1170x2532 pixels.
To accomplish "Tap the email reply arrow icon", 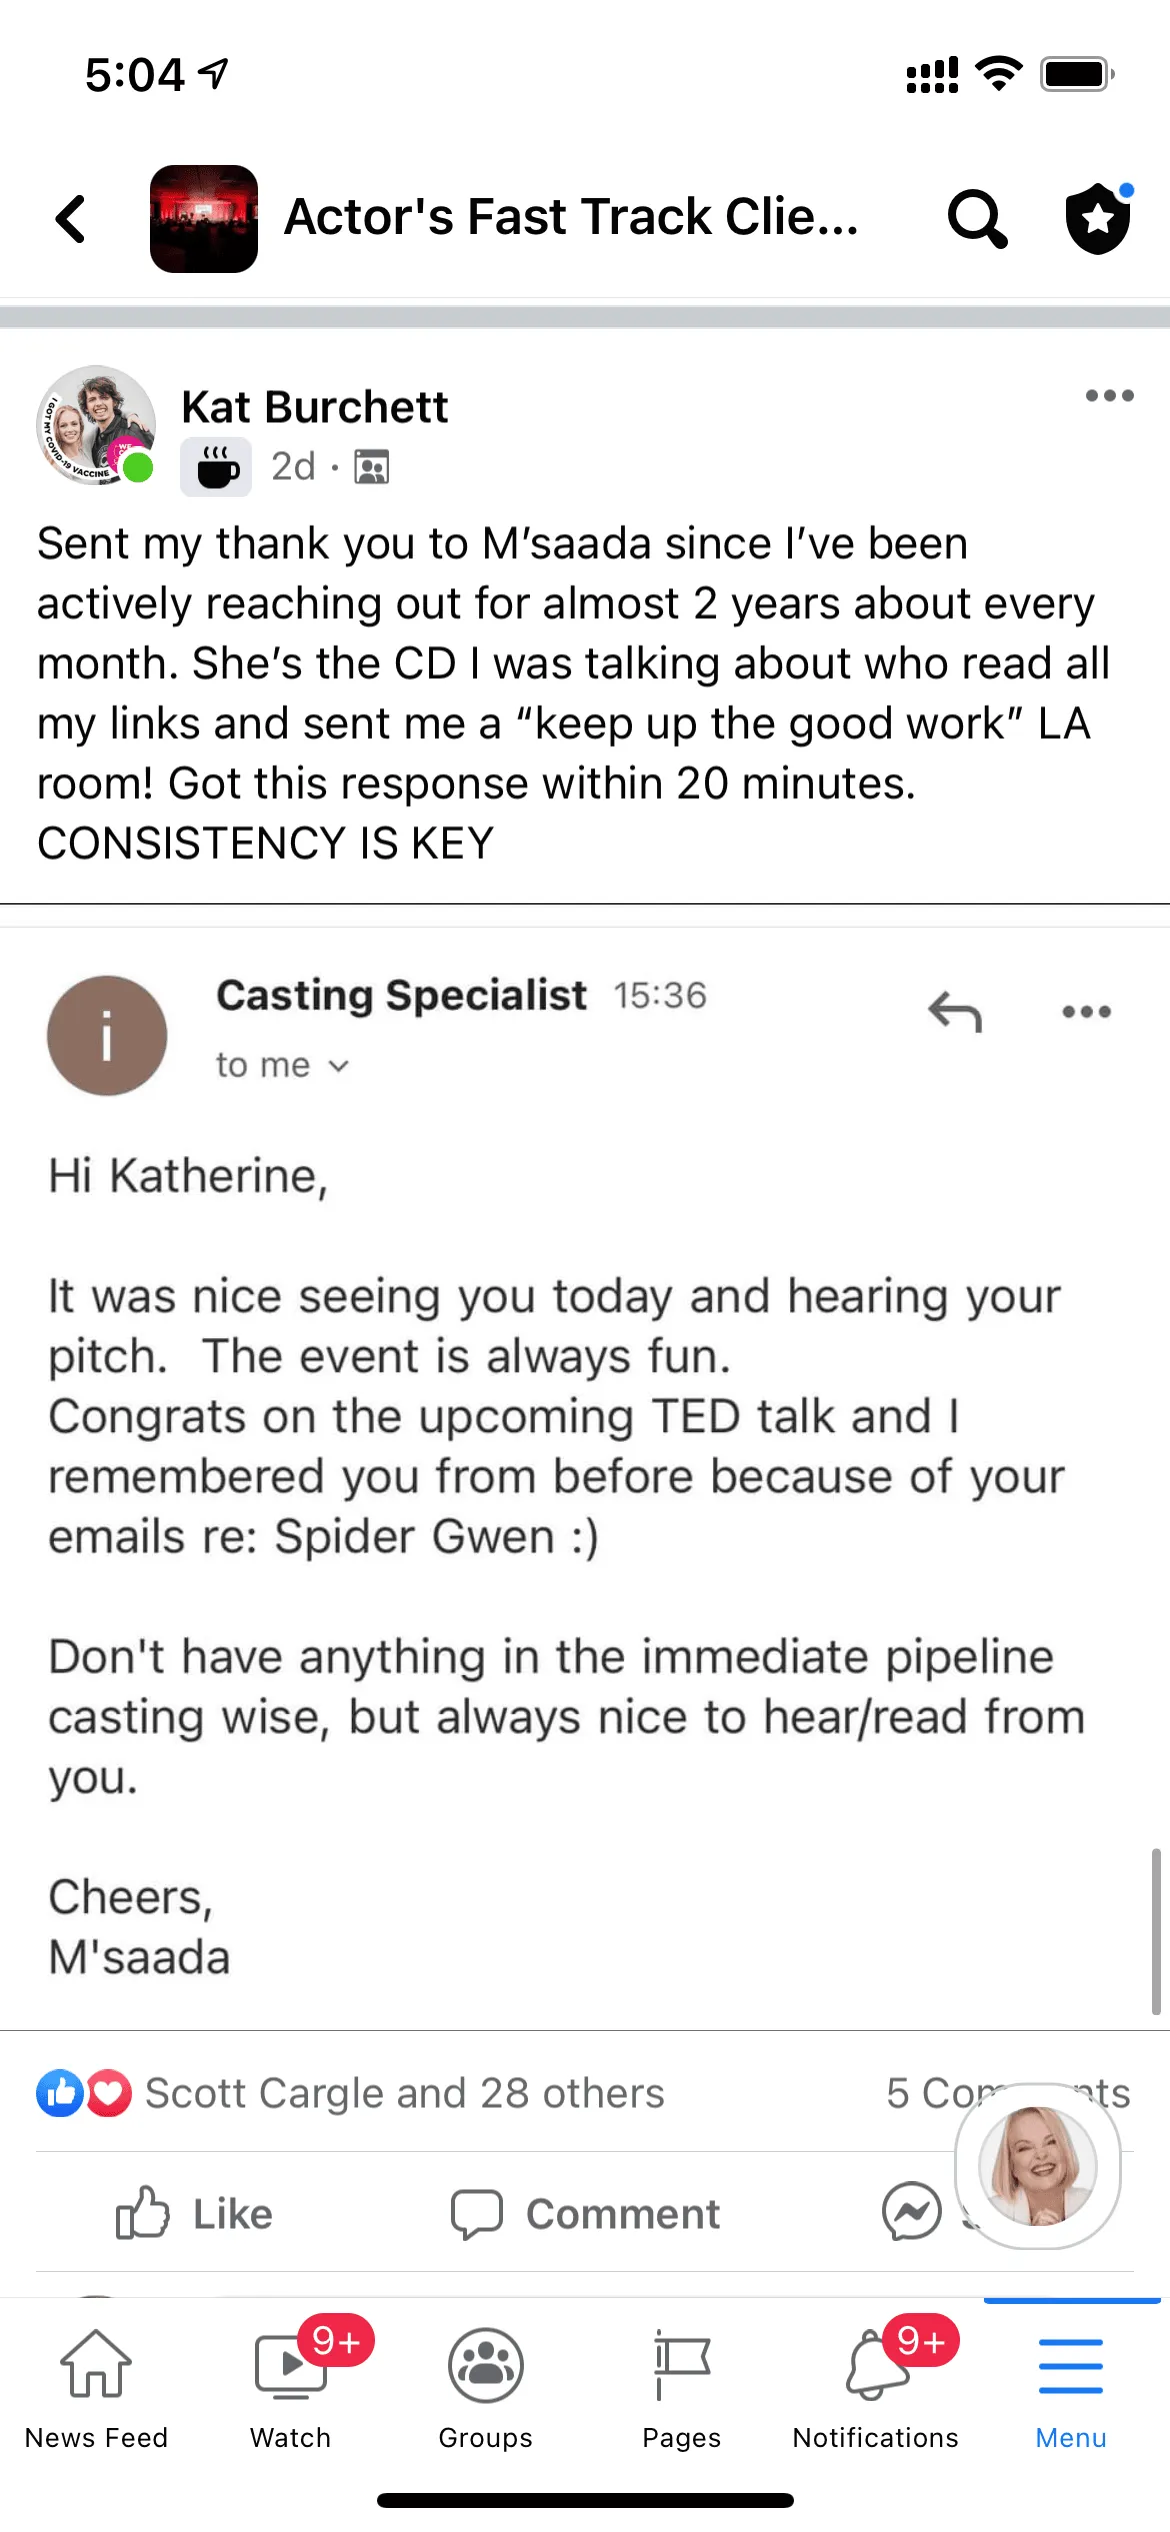I will [955, 1012].
